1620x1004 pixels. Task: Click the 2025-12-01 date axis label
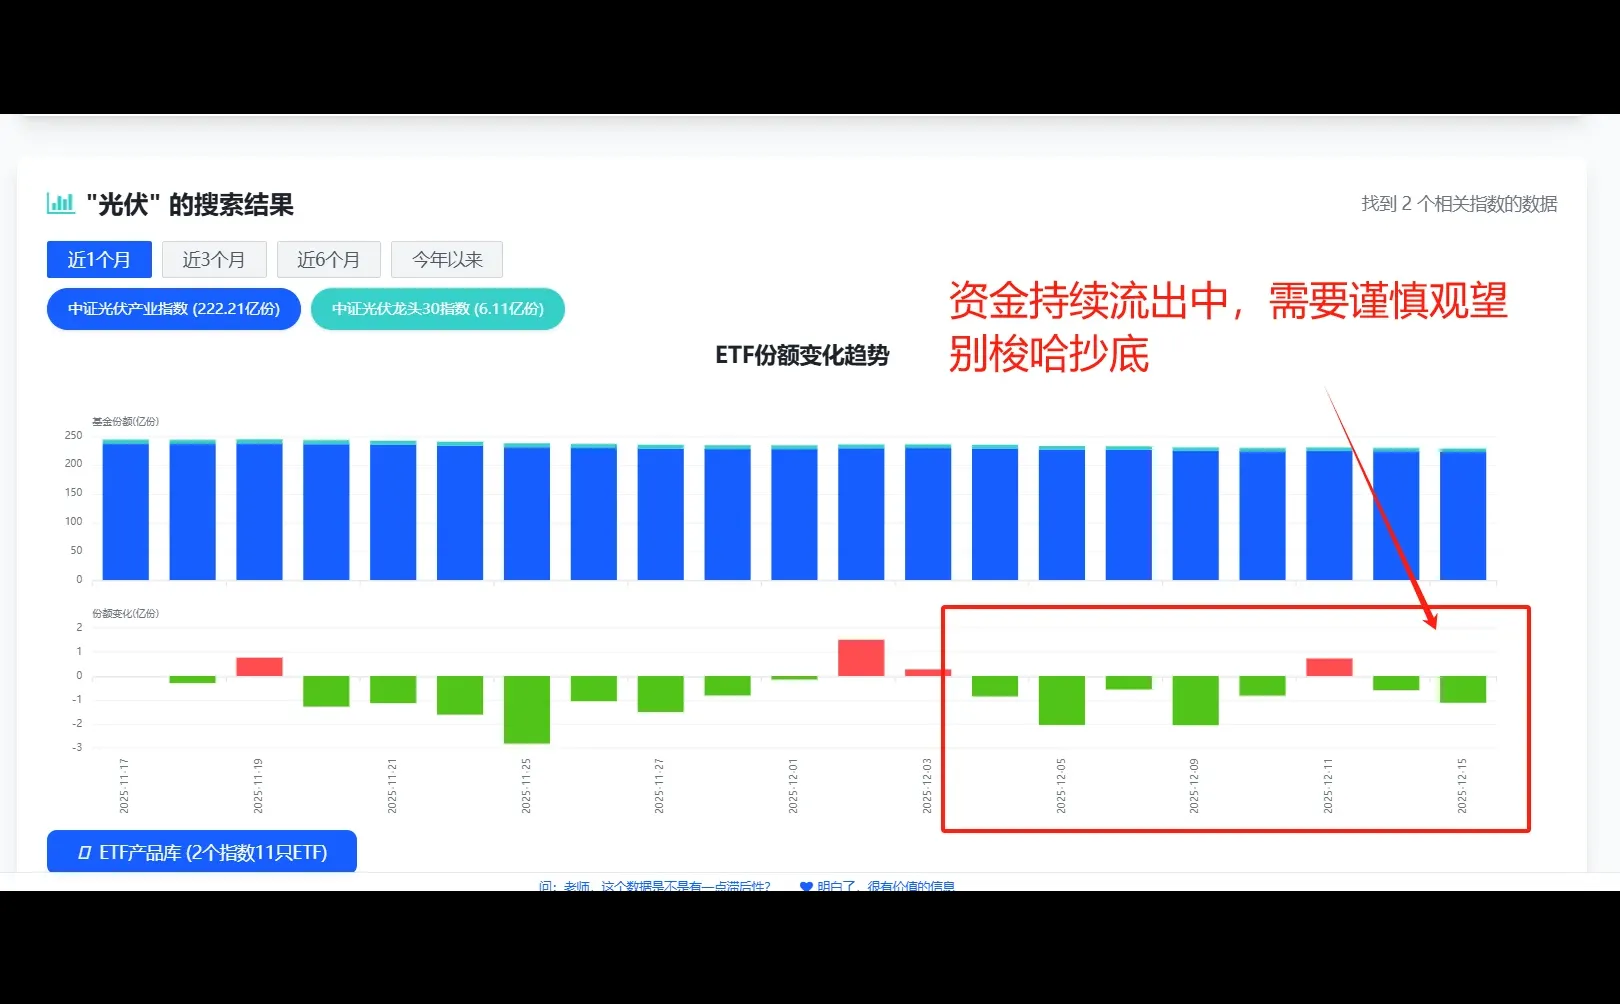pyautogui.click(x=794, y=786)
